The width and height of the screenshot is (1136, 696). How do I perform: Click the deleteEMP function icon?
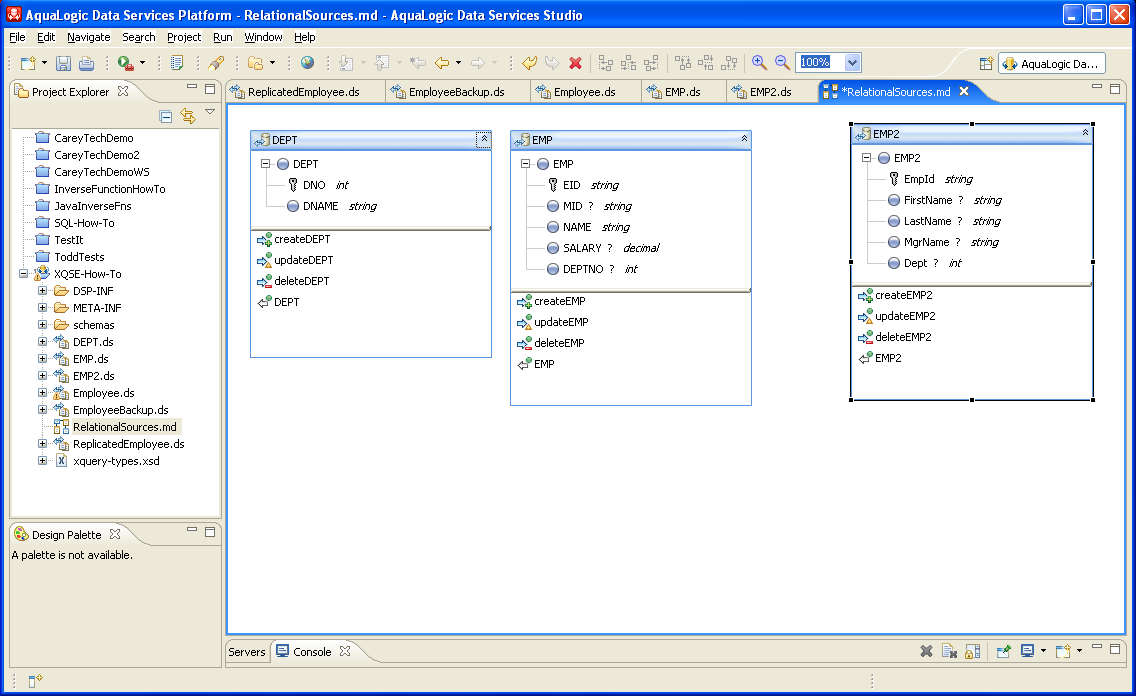pos(524,343)
